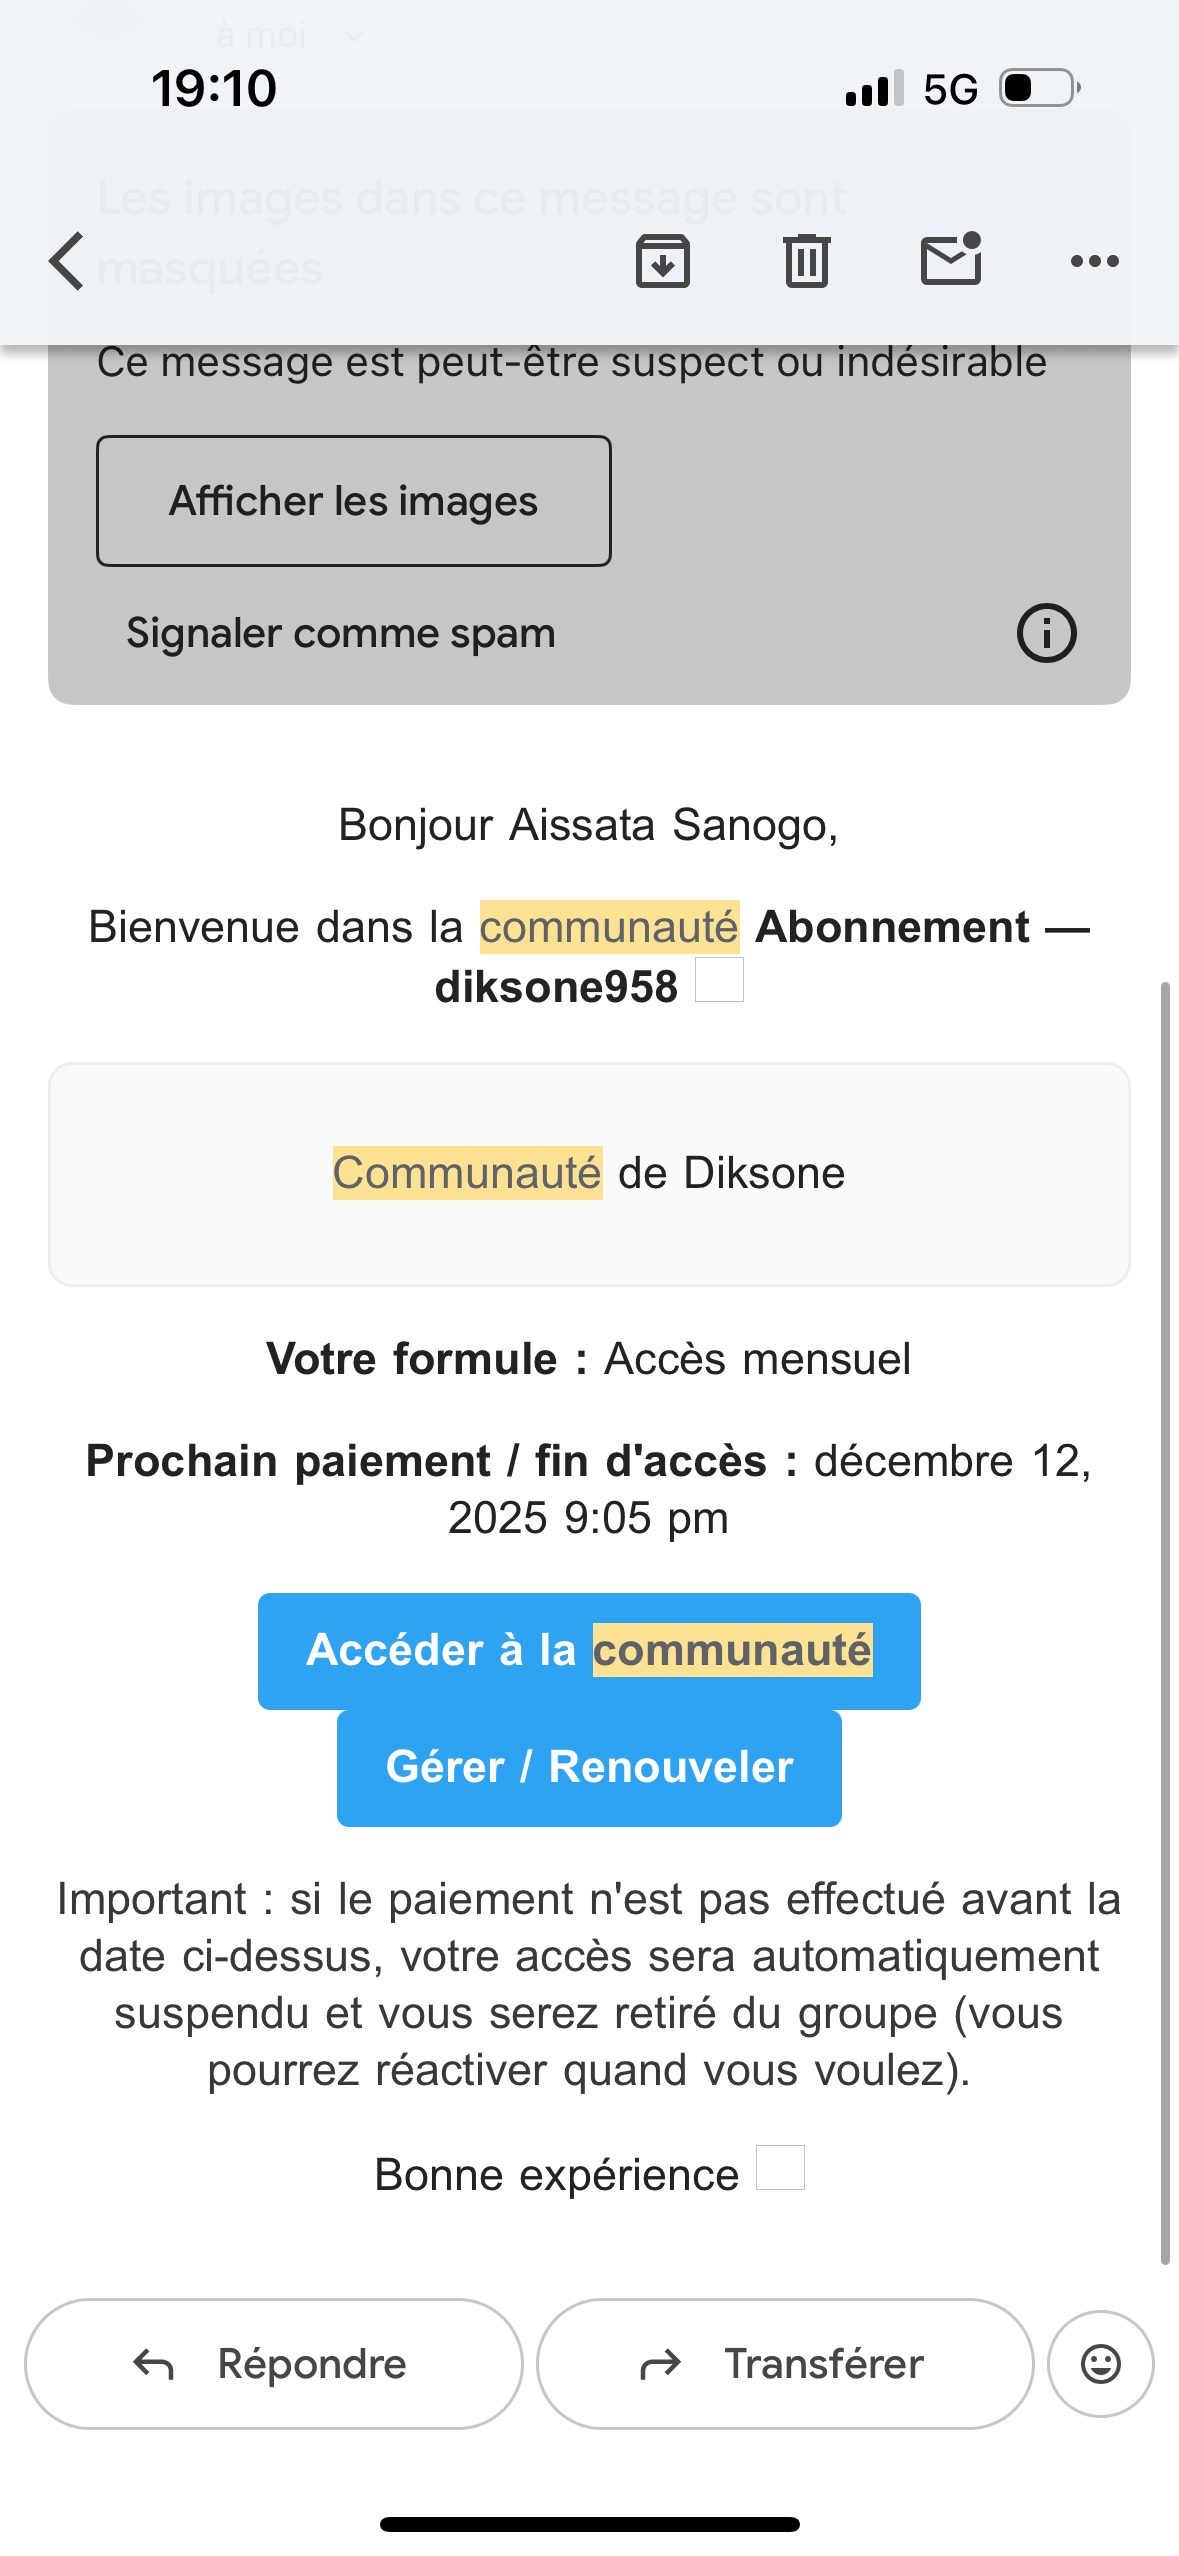This screenshot has width=1179, height=2556.
Task: Open the three-dot more options menu
Action: (1094, 261)
